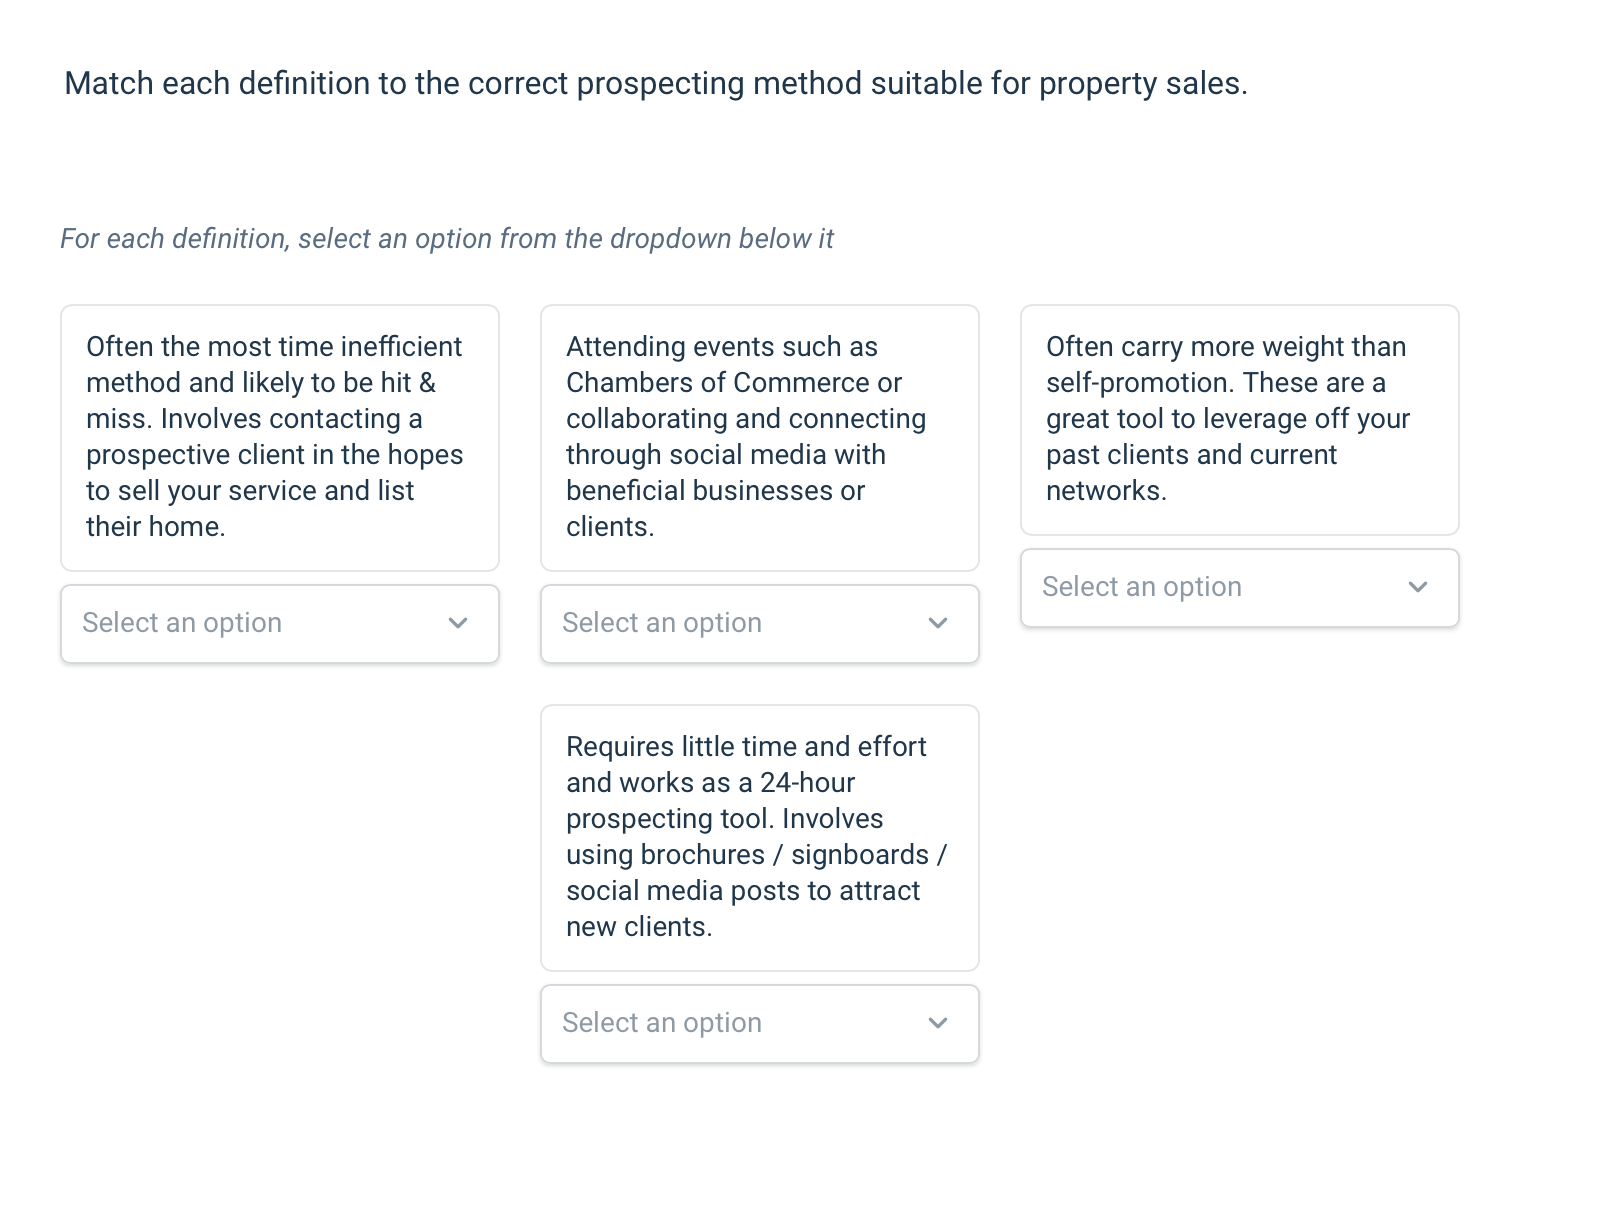This screenshot has height=1218, width=1624.
Task: Select the '24-hour prospecting tool' definition card
Action: (x=759, y=837)
